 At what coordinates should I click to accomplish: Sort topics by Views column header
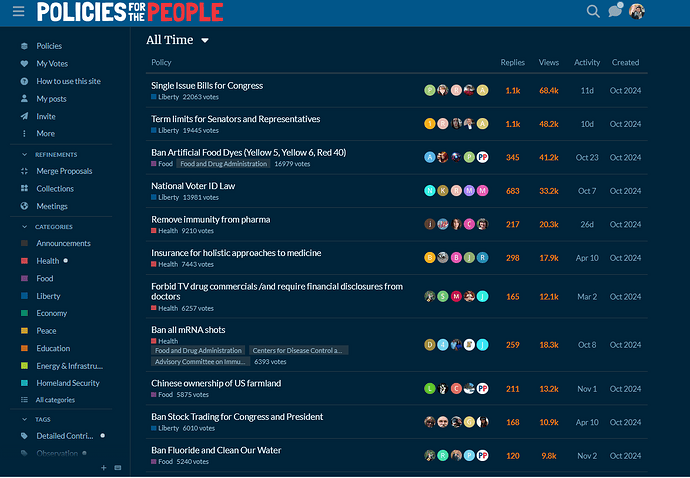(x=548, y=62)
